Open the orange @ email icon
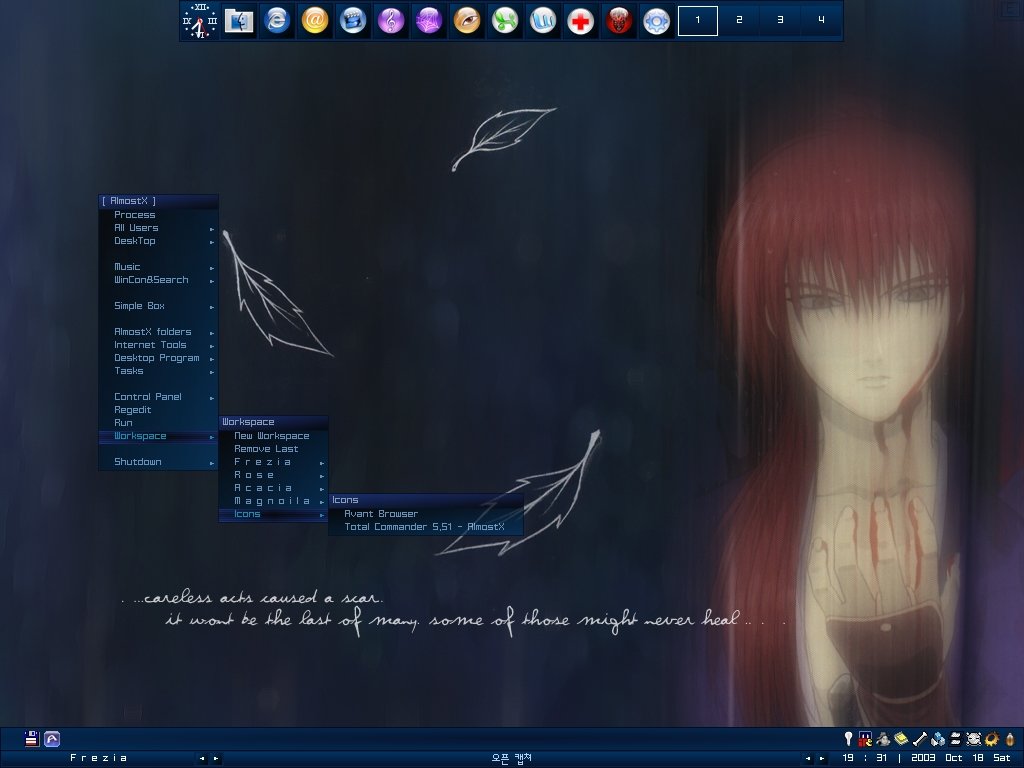This screenshot has width=1024, height=768. [x=315, y=20]
